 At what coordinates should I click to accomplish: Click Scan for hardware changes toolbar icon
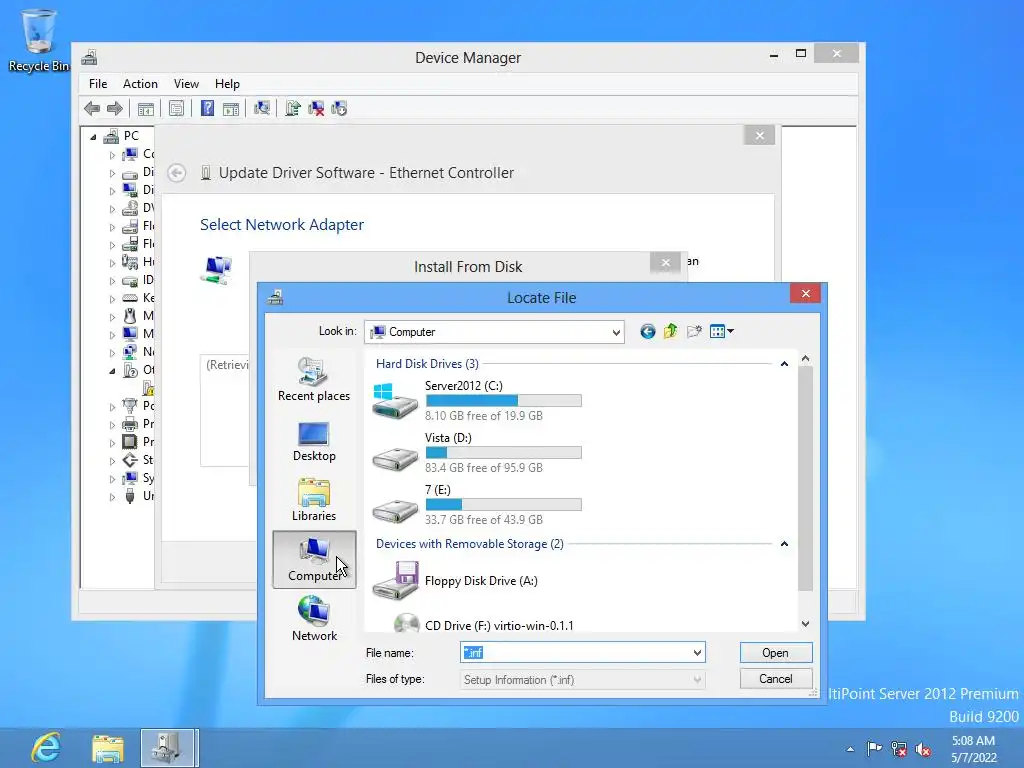(262, 108)
